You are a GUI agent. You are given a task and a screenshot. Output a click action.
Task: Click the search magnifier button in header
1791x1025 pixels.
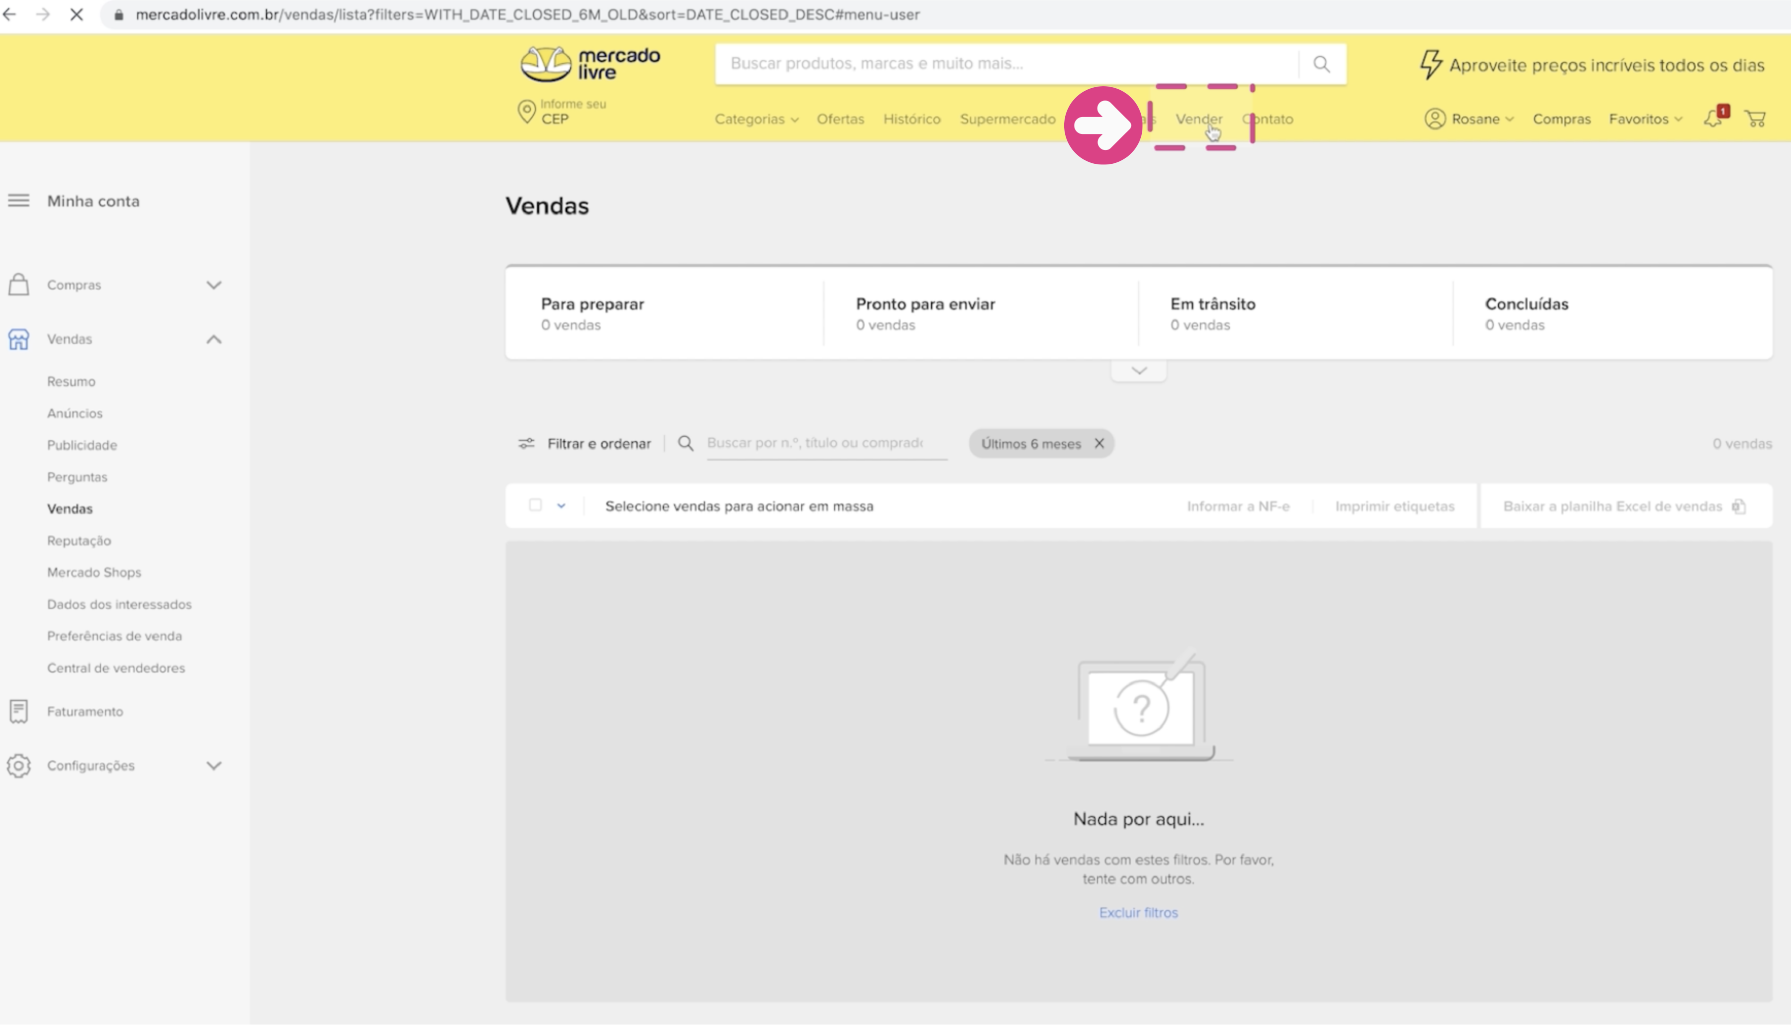coord(1321,64)
